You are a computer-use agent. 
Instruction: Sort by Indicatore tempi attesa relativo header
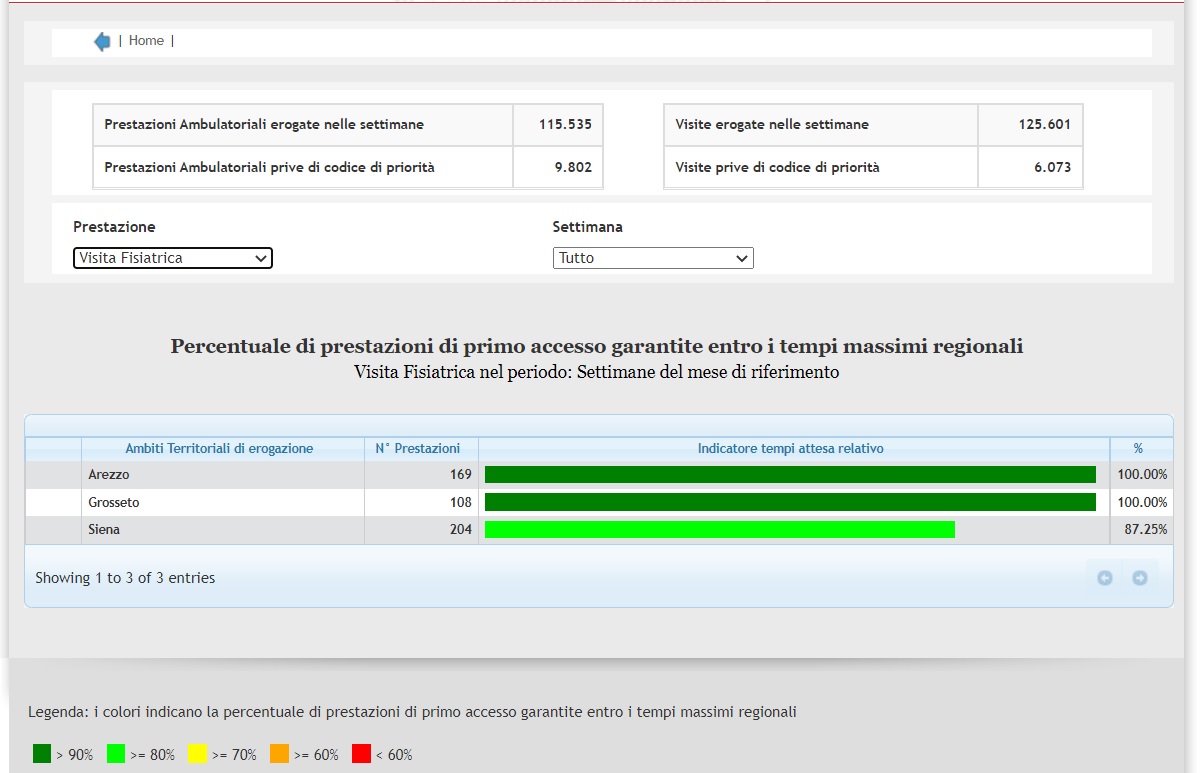(x=790, y=449)
